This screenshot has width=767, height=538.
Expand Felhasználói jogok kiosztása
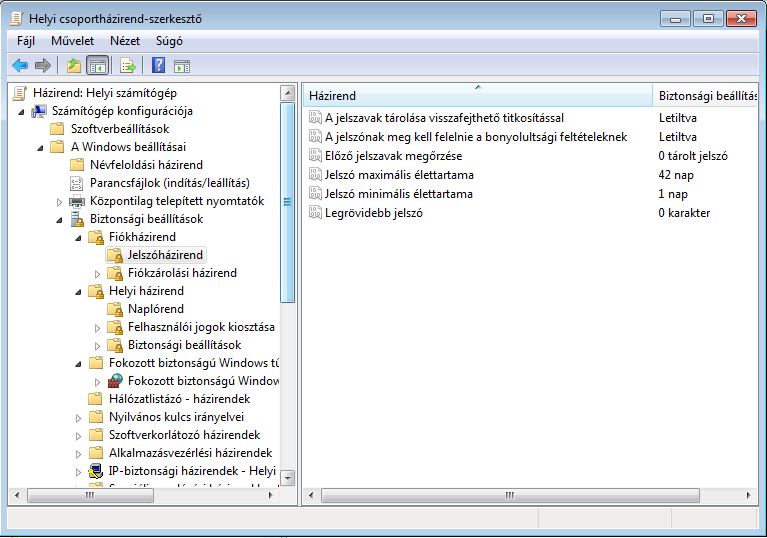pyautogui.click(x=98, y=328)
